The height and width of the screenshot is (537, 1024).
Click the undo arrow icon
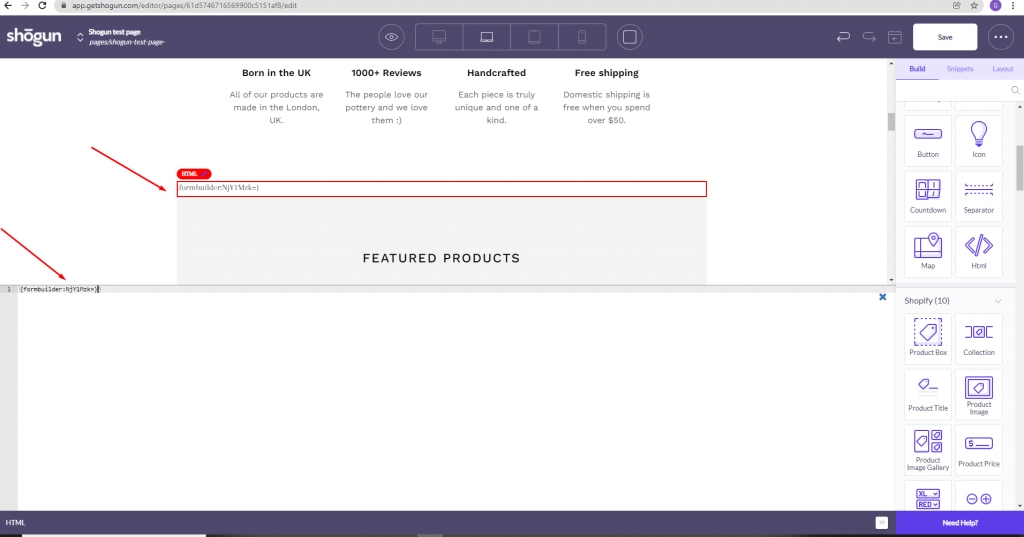pyautogui.click(x=844, y=37)
